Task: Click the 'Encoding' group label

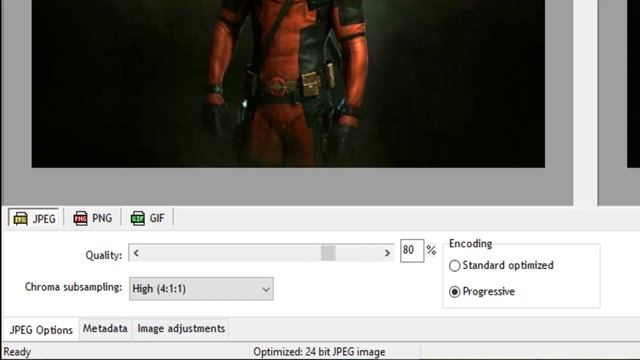Action: [x=471, y=244]
